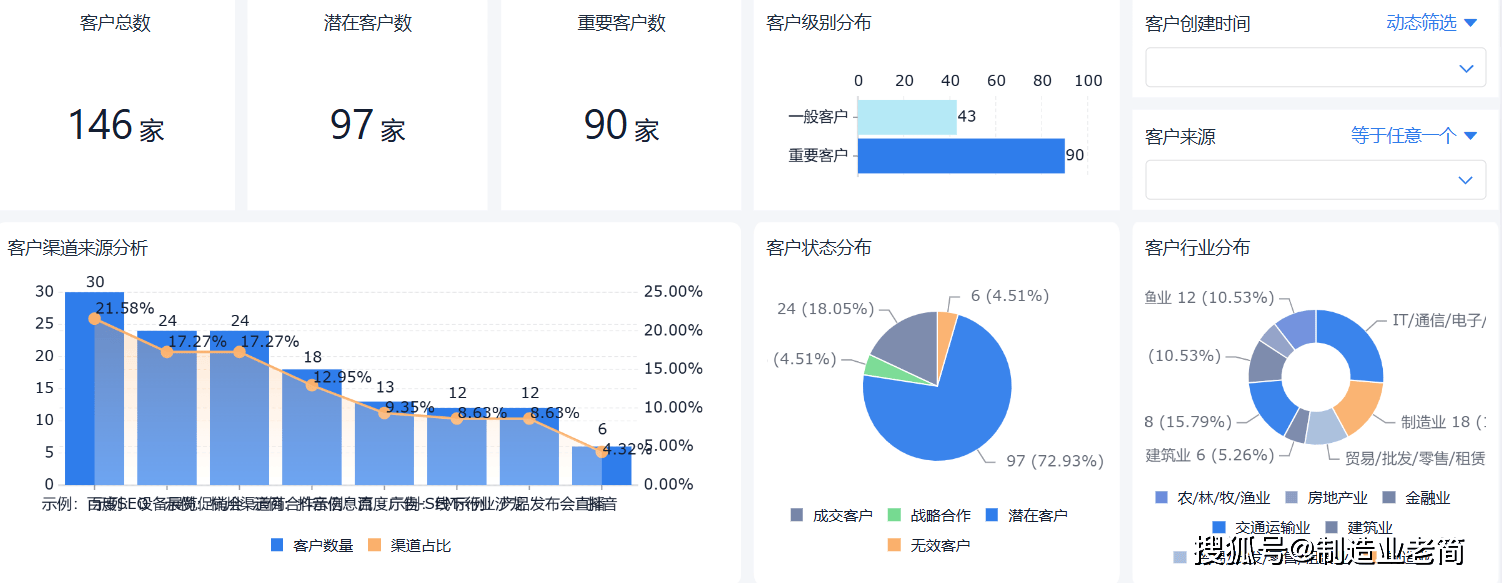Click the 重要客户数 card title
The width and height of the screenshot is (1502, 583).
pyautogui.click(x=622, y=23)
